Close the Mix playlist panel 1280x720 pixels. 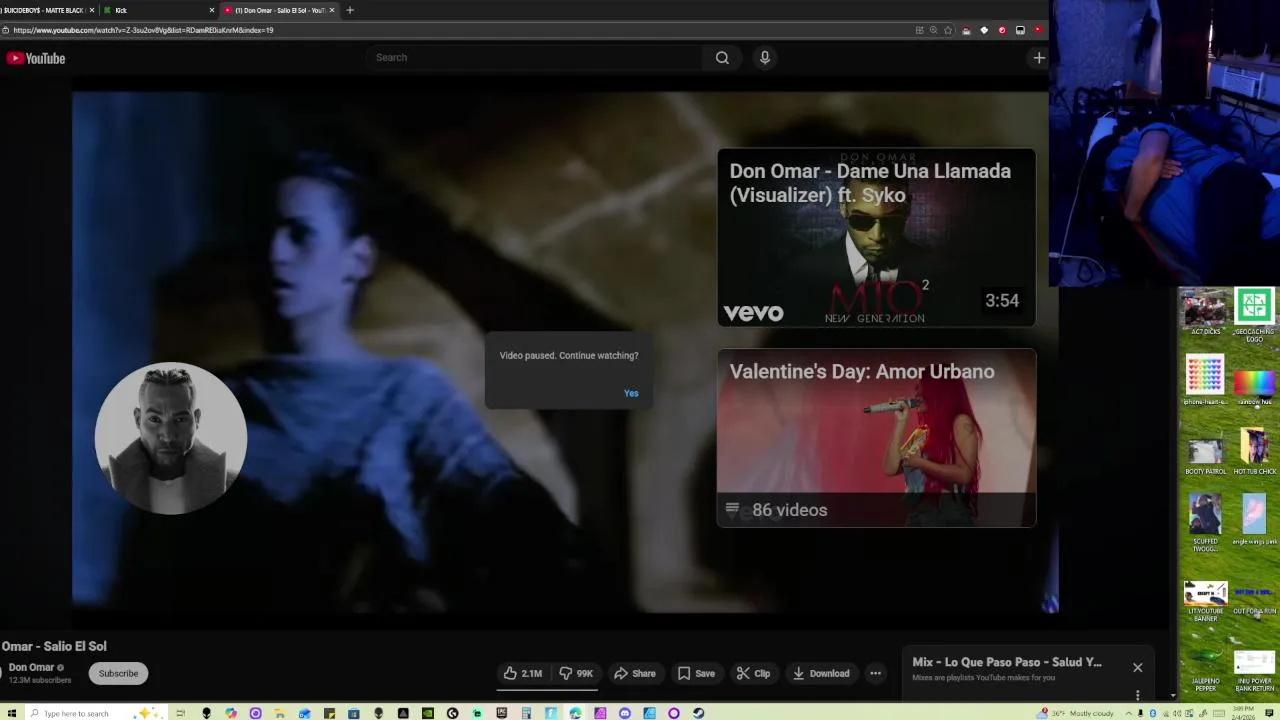pyautogui.click(x=1137, y=667)
